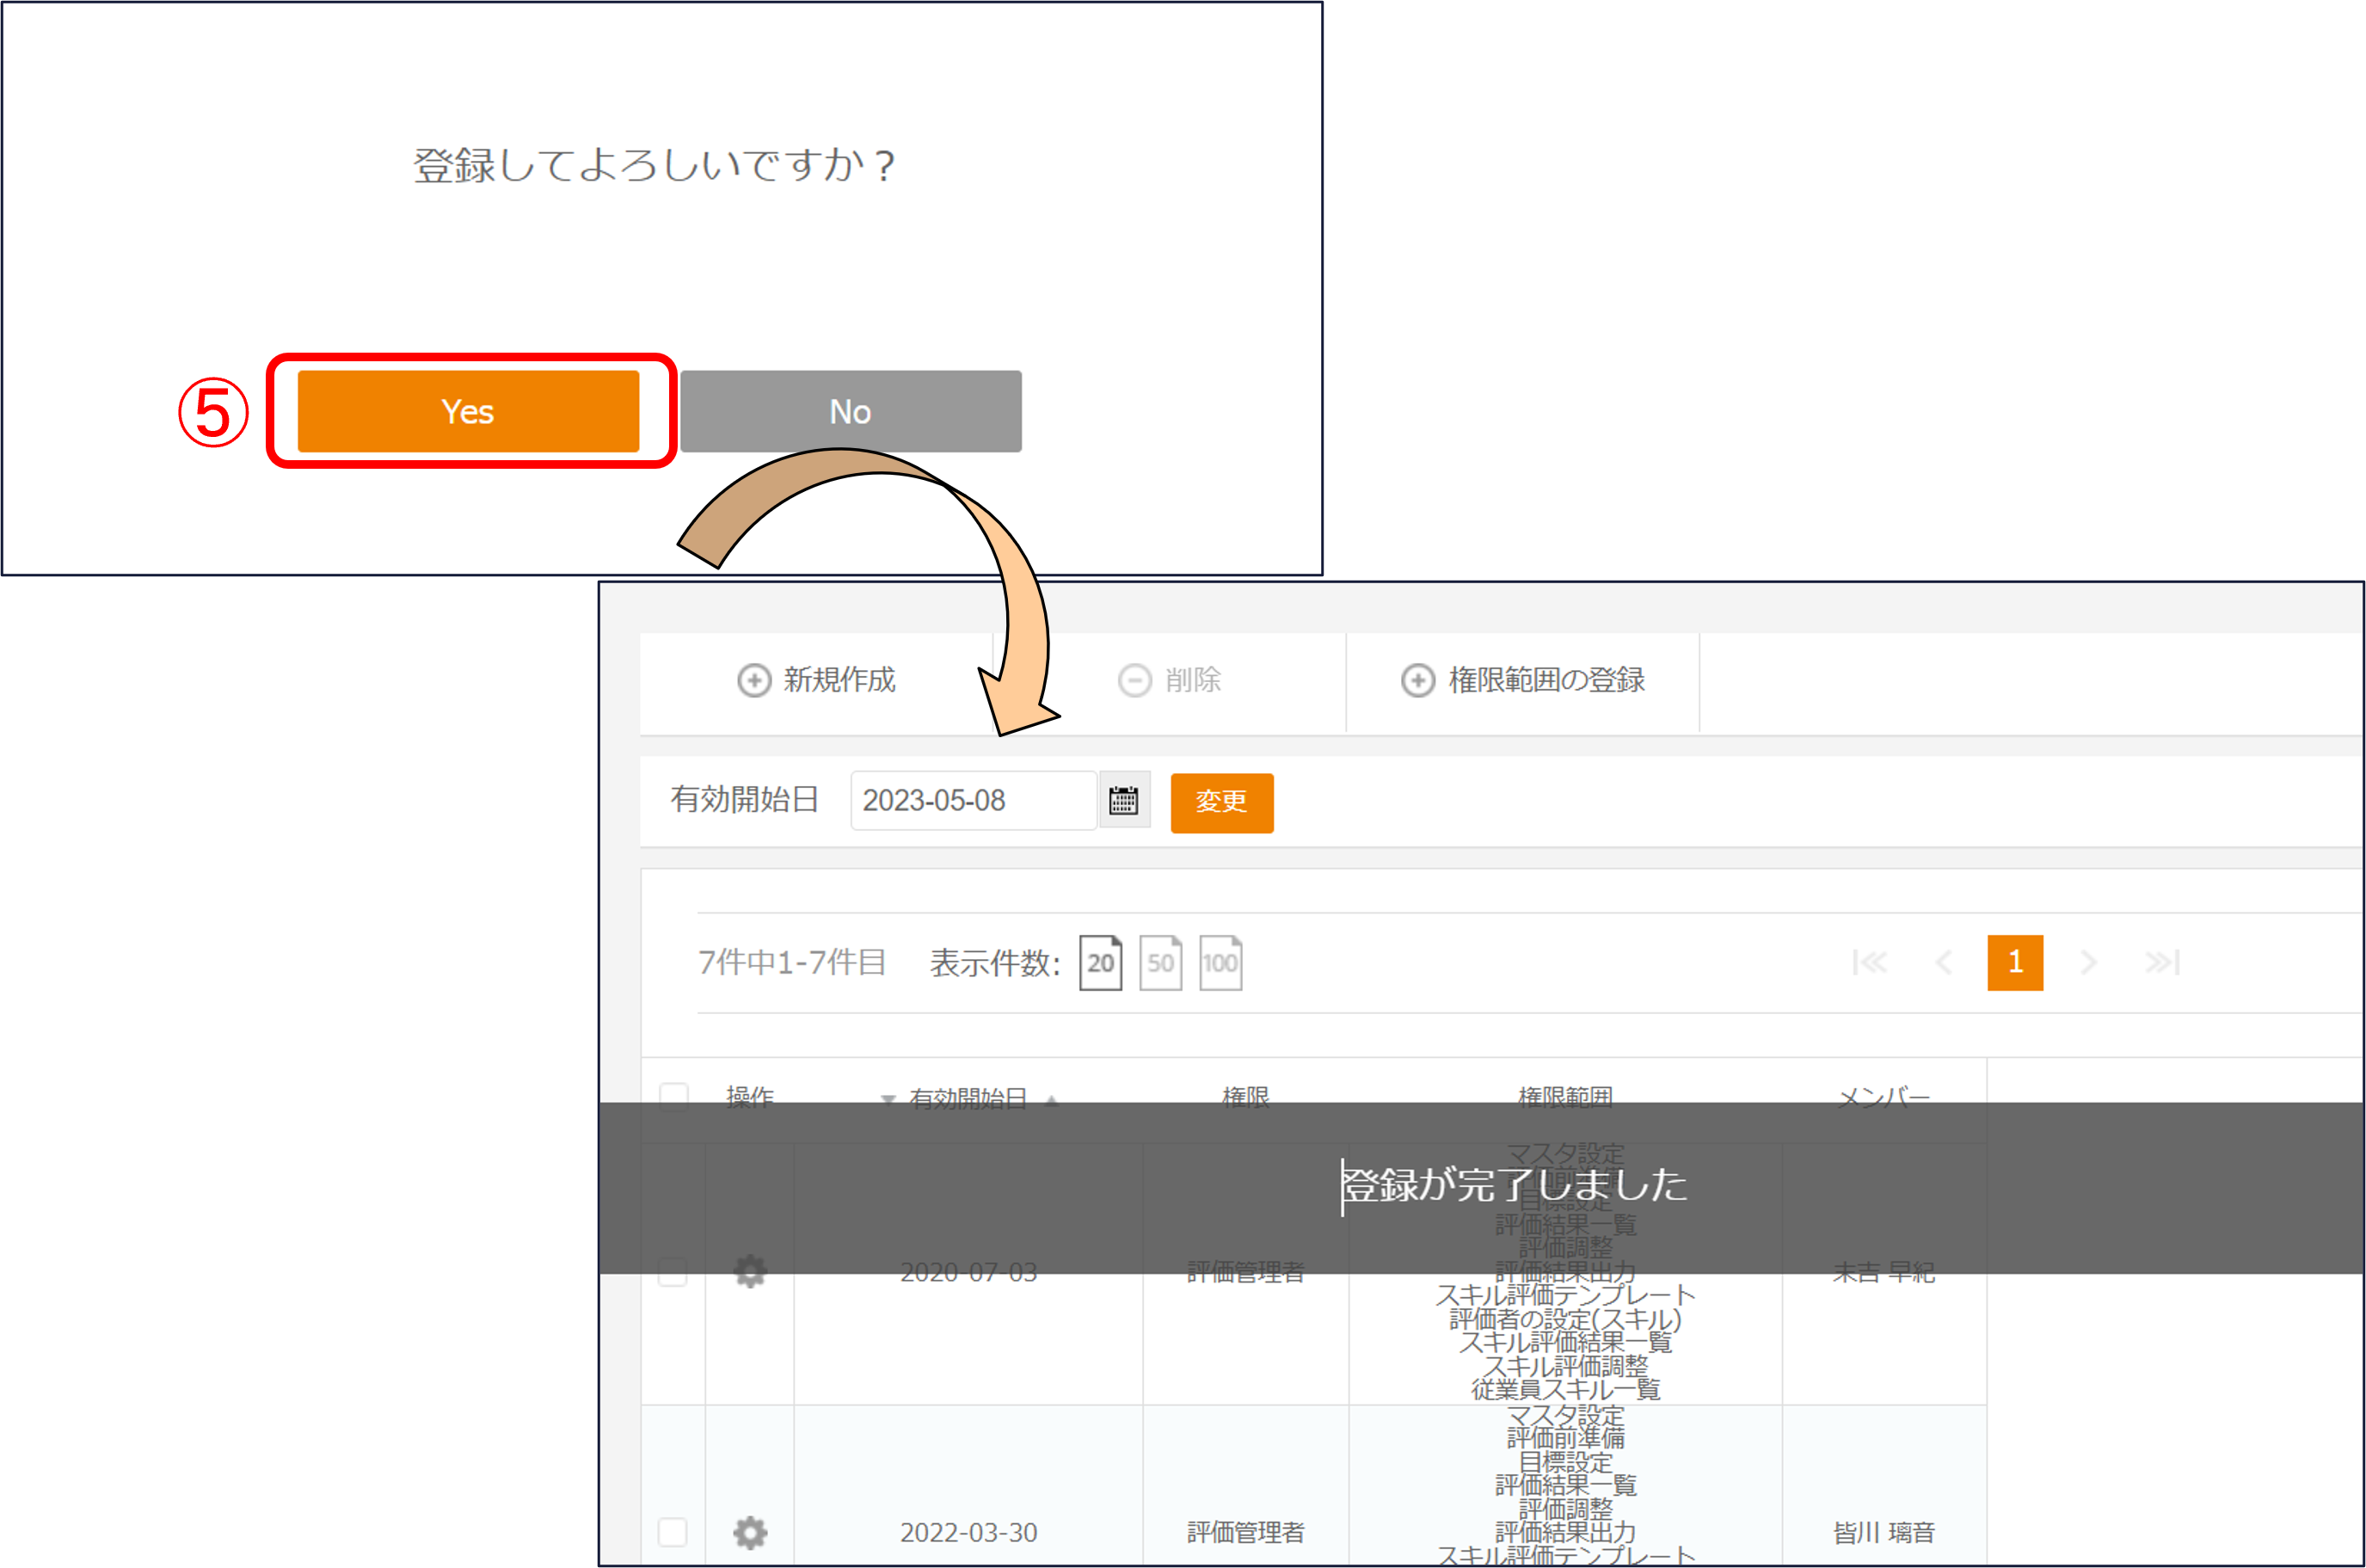Click 権限範囲の登録 toolbar item
The height and width of the screenshot is (1568, 2366).
tap(1522, 681)
